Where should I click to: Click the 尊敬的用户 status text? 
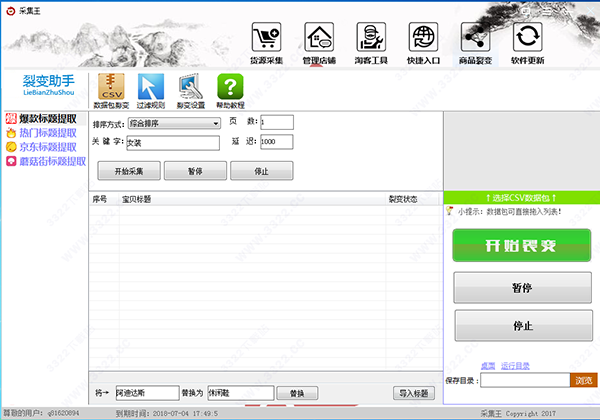(x=41, y=413)
